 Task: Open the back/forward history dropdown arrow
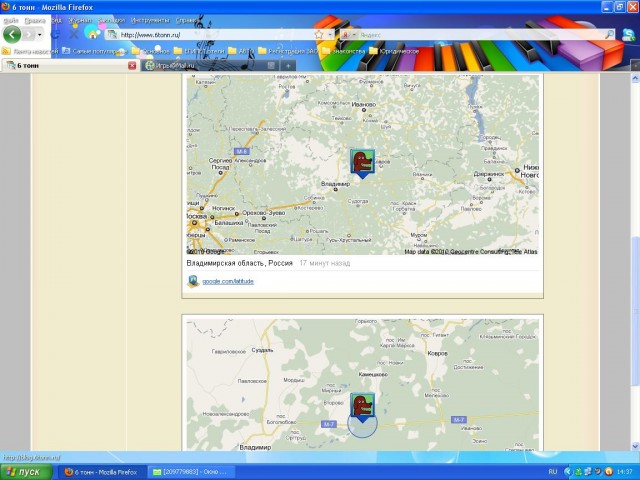pos(40,35)
